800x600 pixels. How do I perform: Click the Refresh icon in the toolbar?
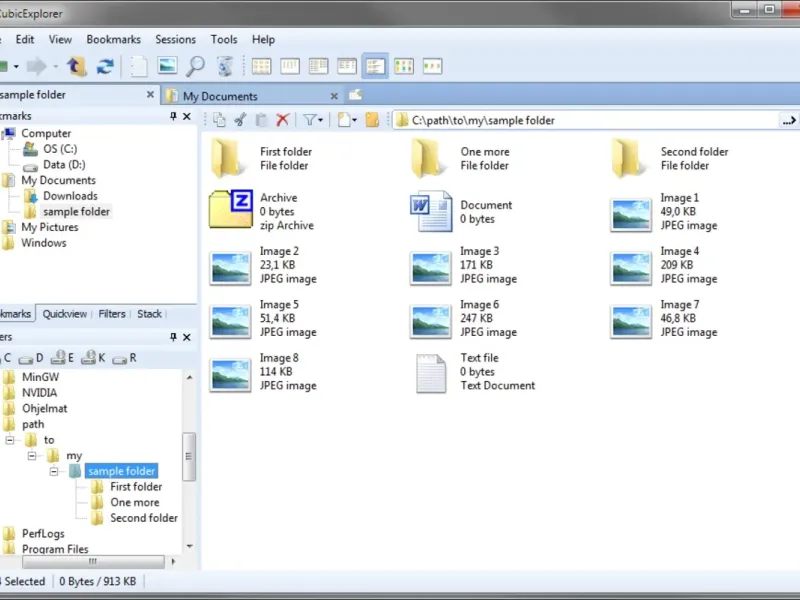[x=104, y=67]
